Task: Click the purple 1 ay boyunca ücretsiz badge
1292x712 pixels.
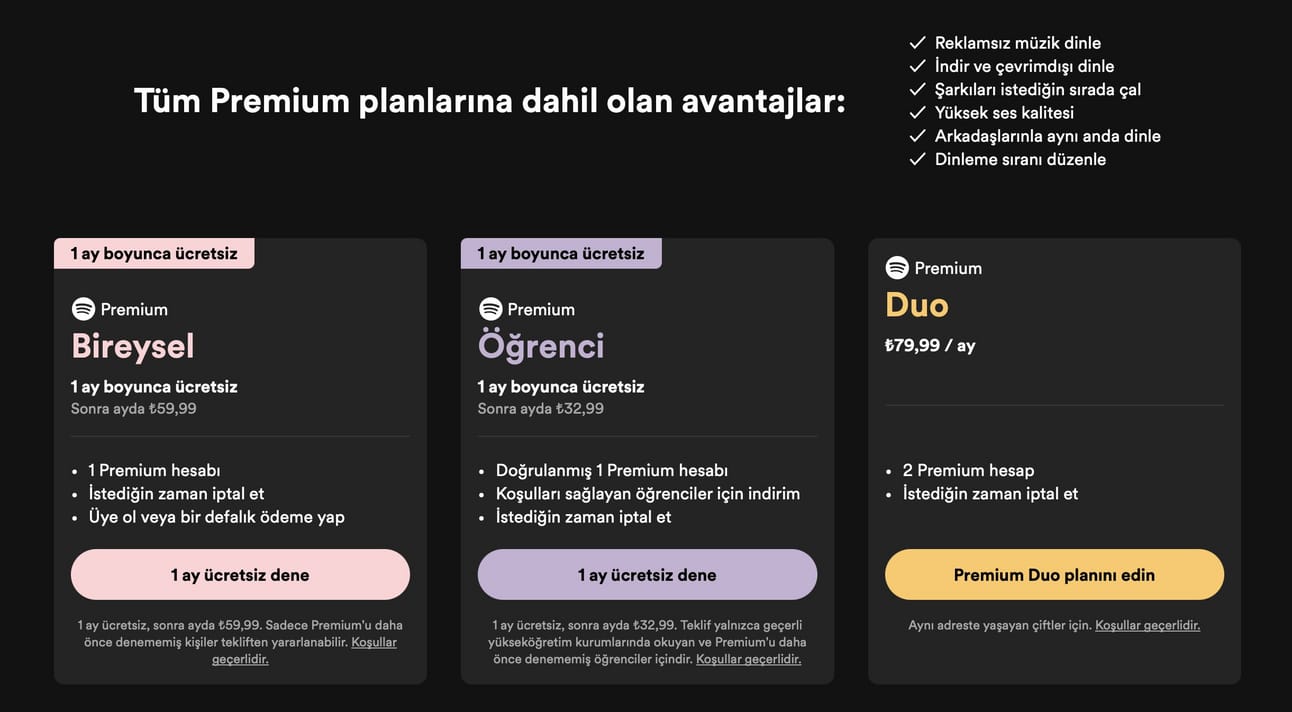Action: click(561, 254)
